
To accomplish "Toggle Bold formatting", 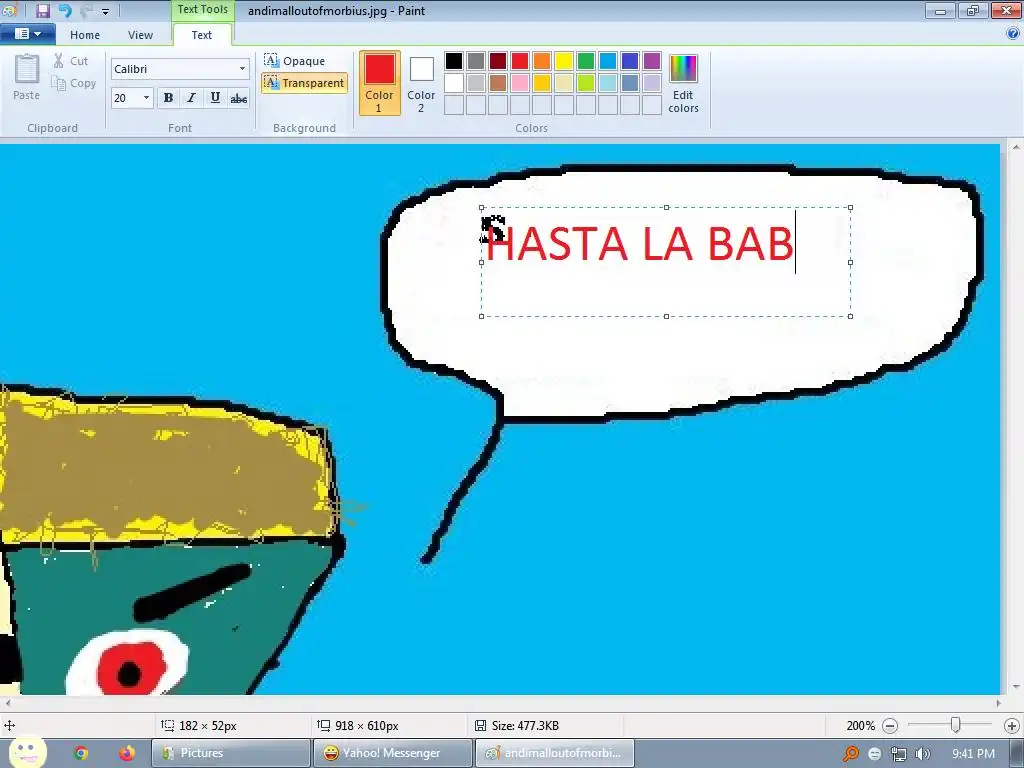I will click(x=168, y=98).
